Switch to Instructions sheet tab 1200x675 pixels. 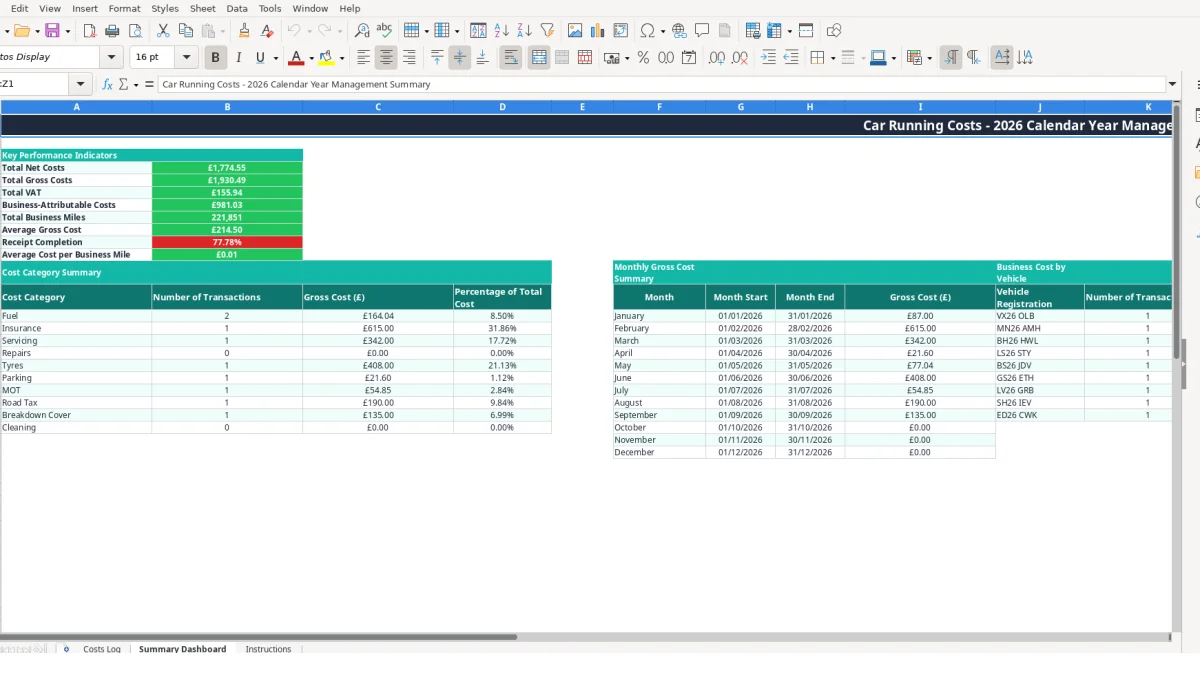268,649
